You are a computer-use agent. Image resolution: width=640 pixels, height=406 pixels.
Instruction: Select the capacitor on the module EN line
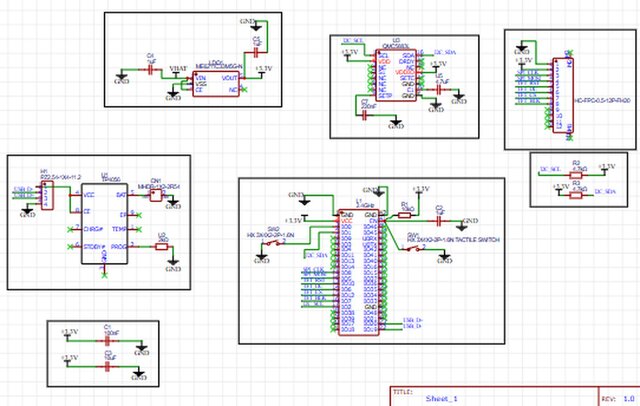point(439,221)
